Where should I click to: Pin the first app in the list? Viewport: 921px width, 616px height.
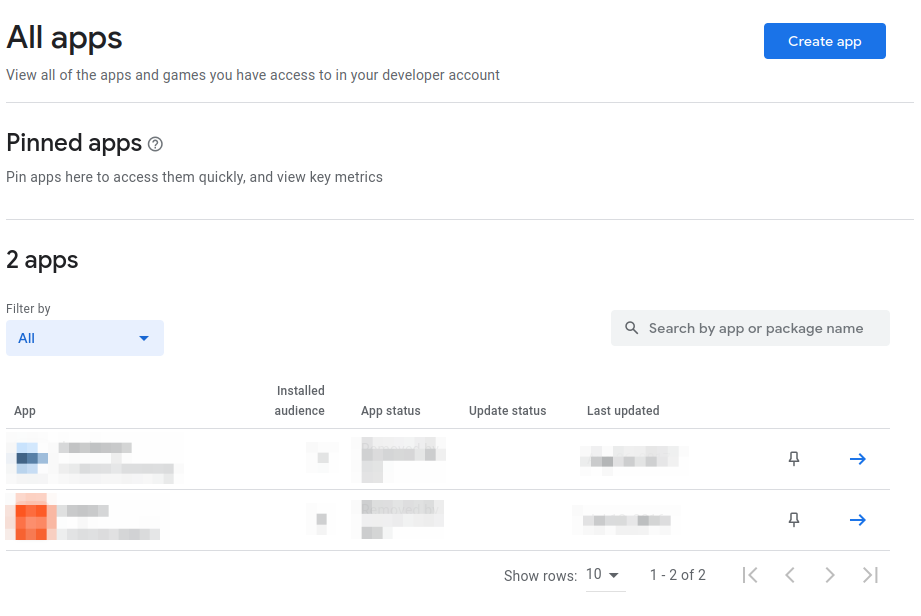tap(793, 458)
